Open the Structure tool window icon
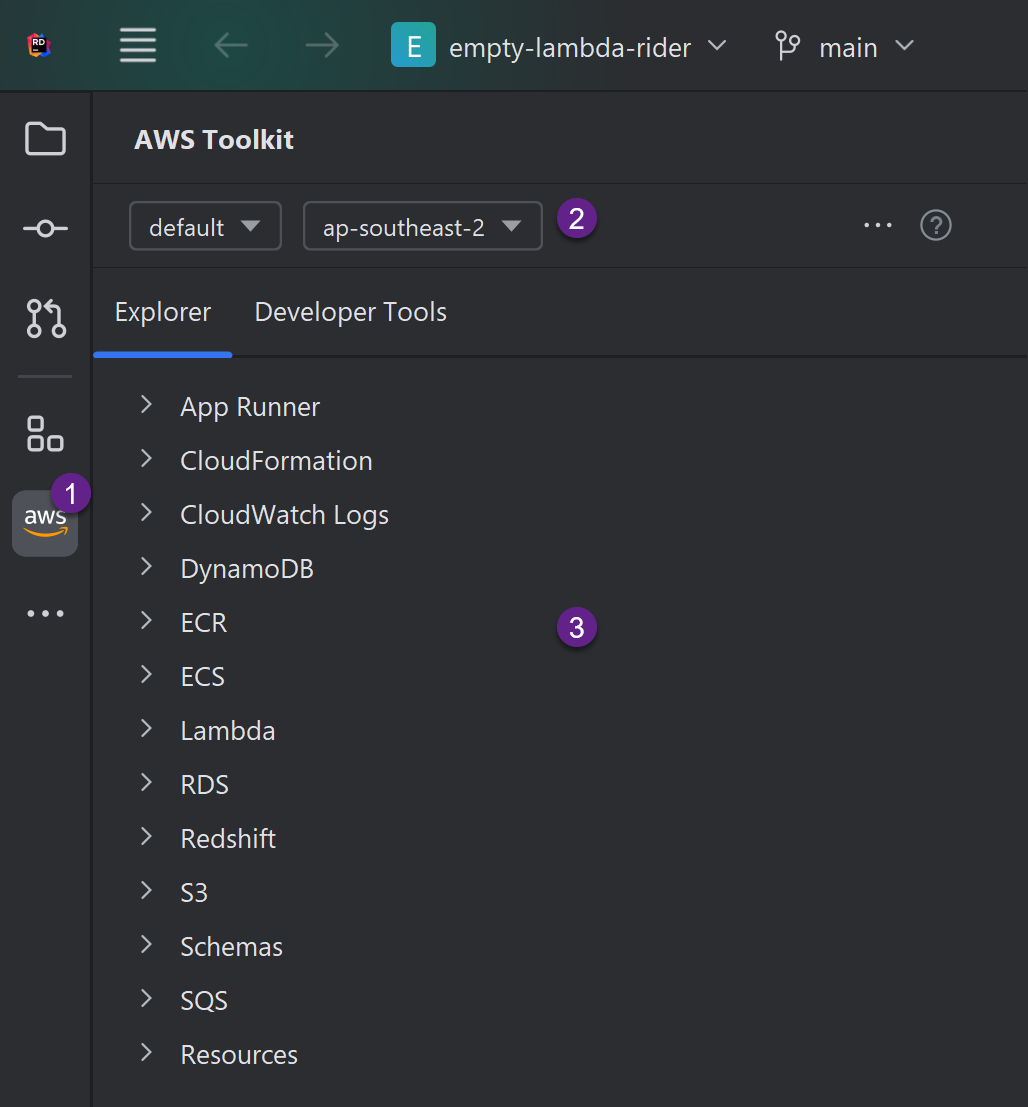This screenshot has width=1028, height=1107. pos(45,433)
